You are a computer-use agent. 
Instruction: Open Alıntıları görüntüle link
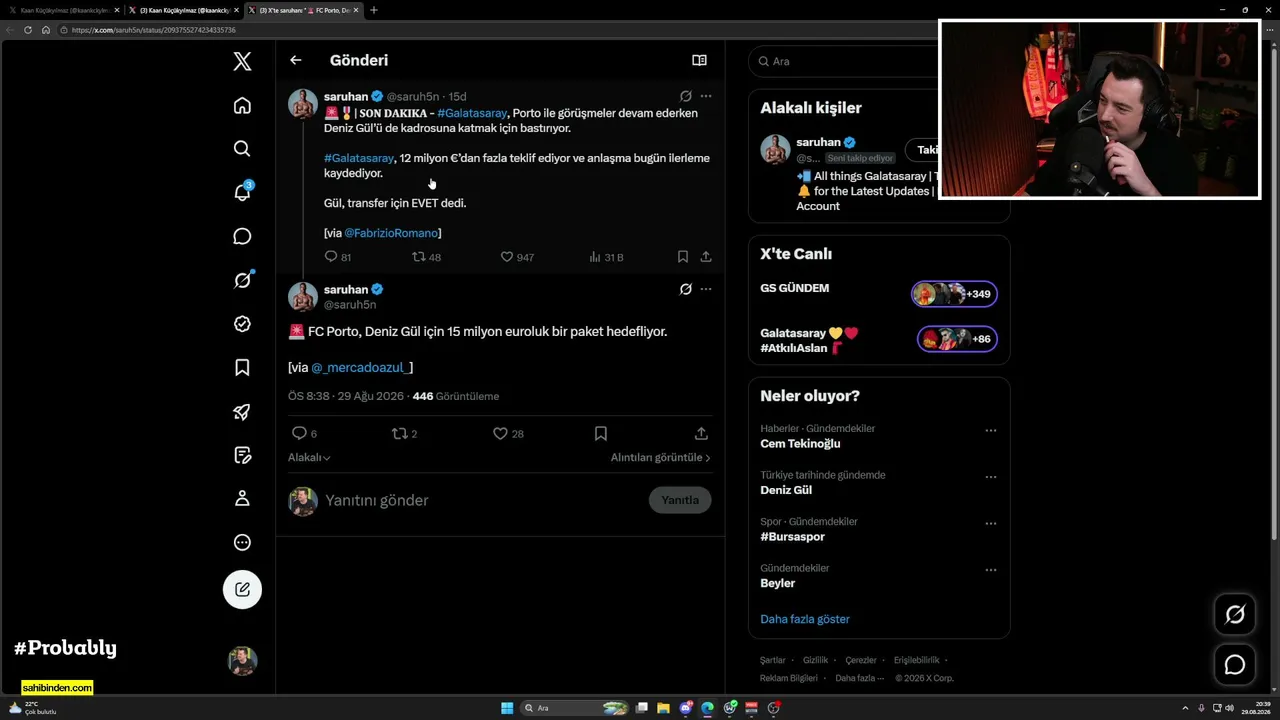(x=661, y=457)
